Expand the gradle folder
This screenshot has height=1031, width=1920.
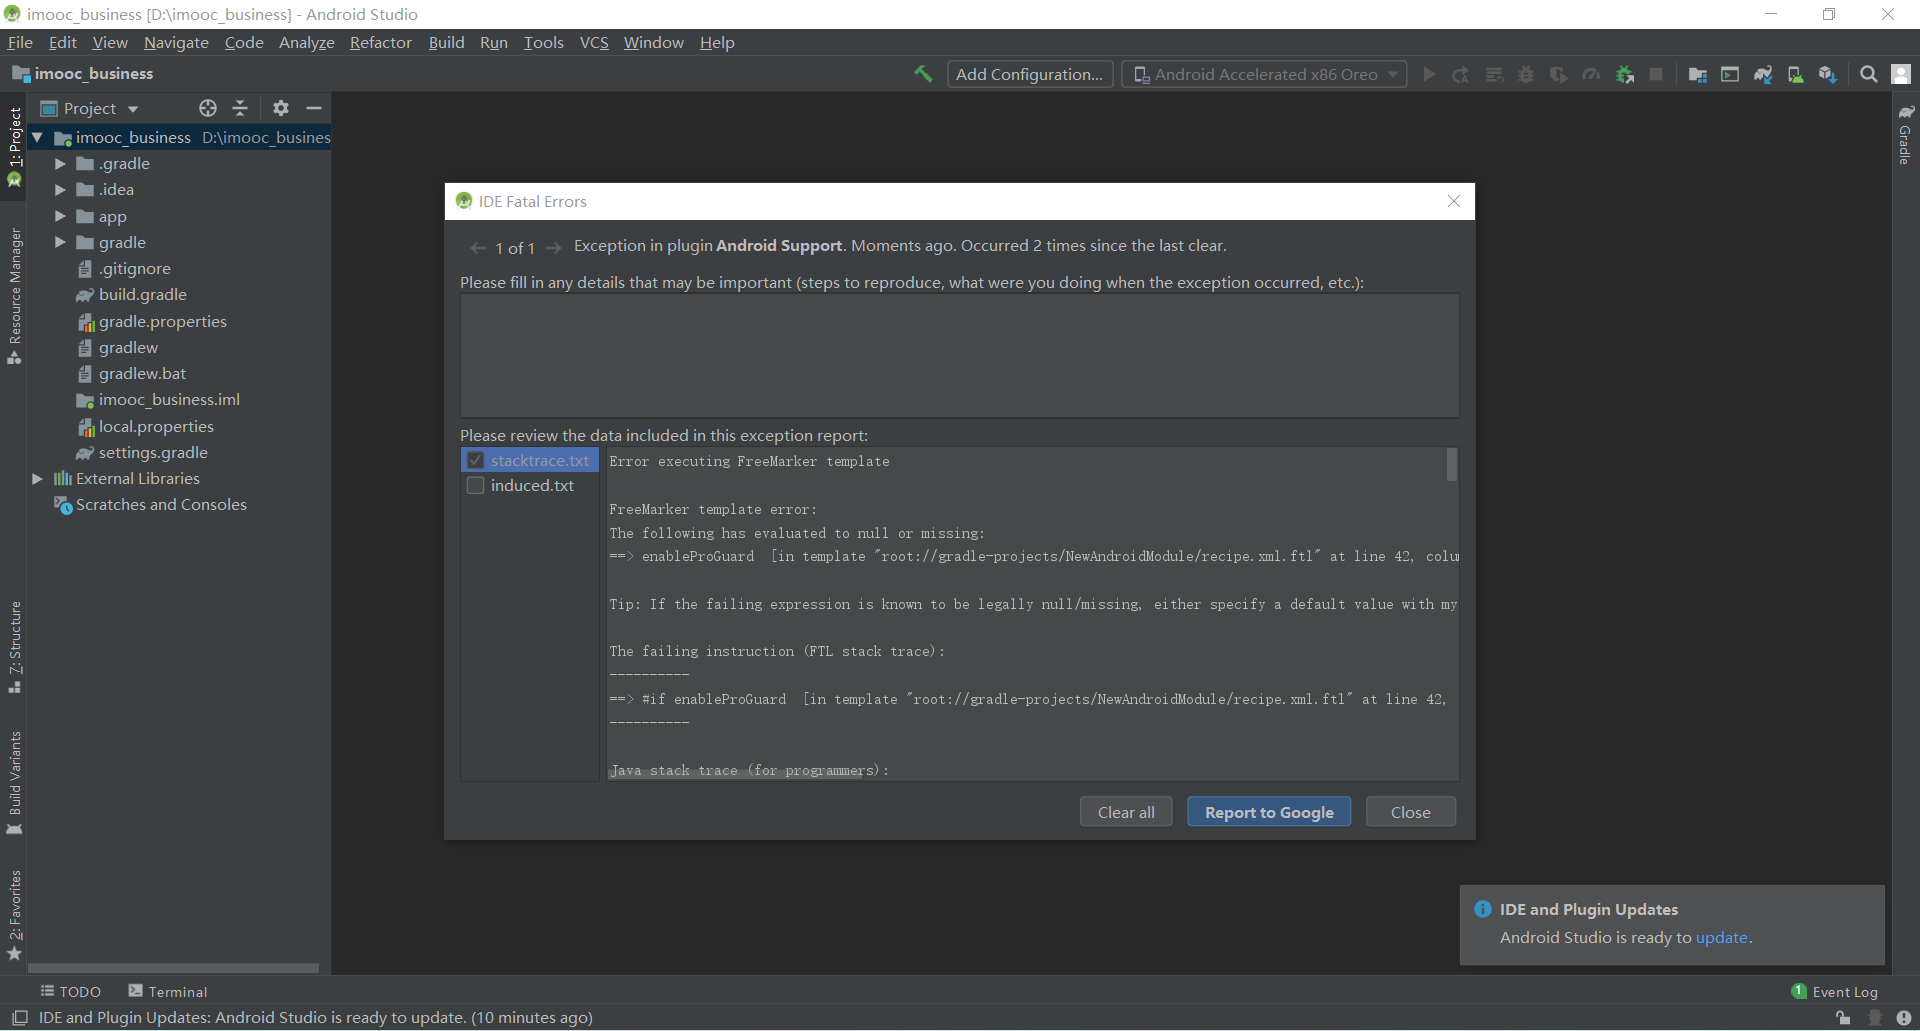pos(60,242)
